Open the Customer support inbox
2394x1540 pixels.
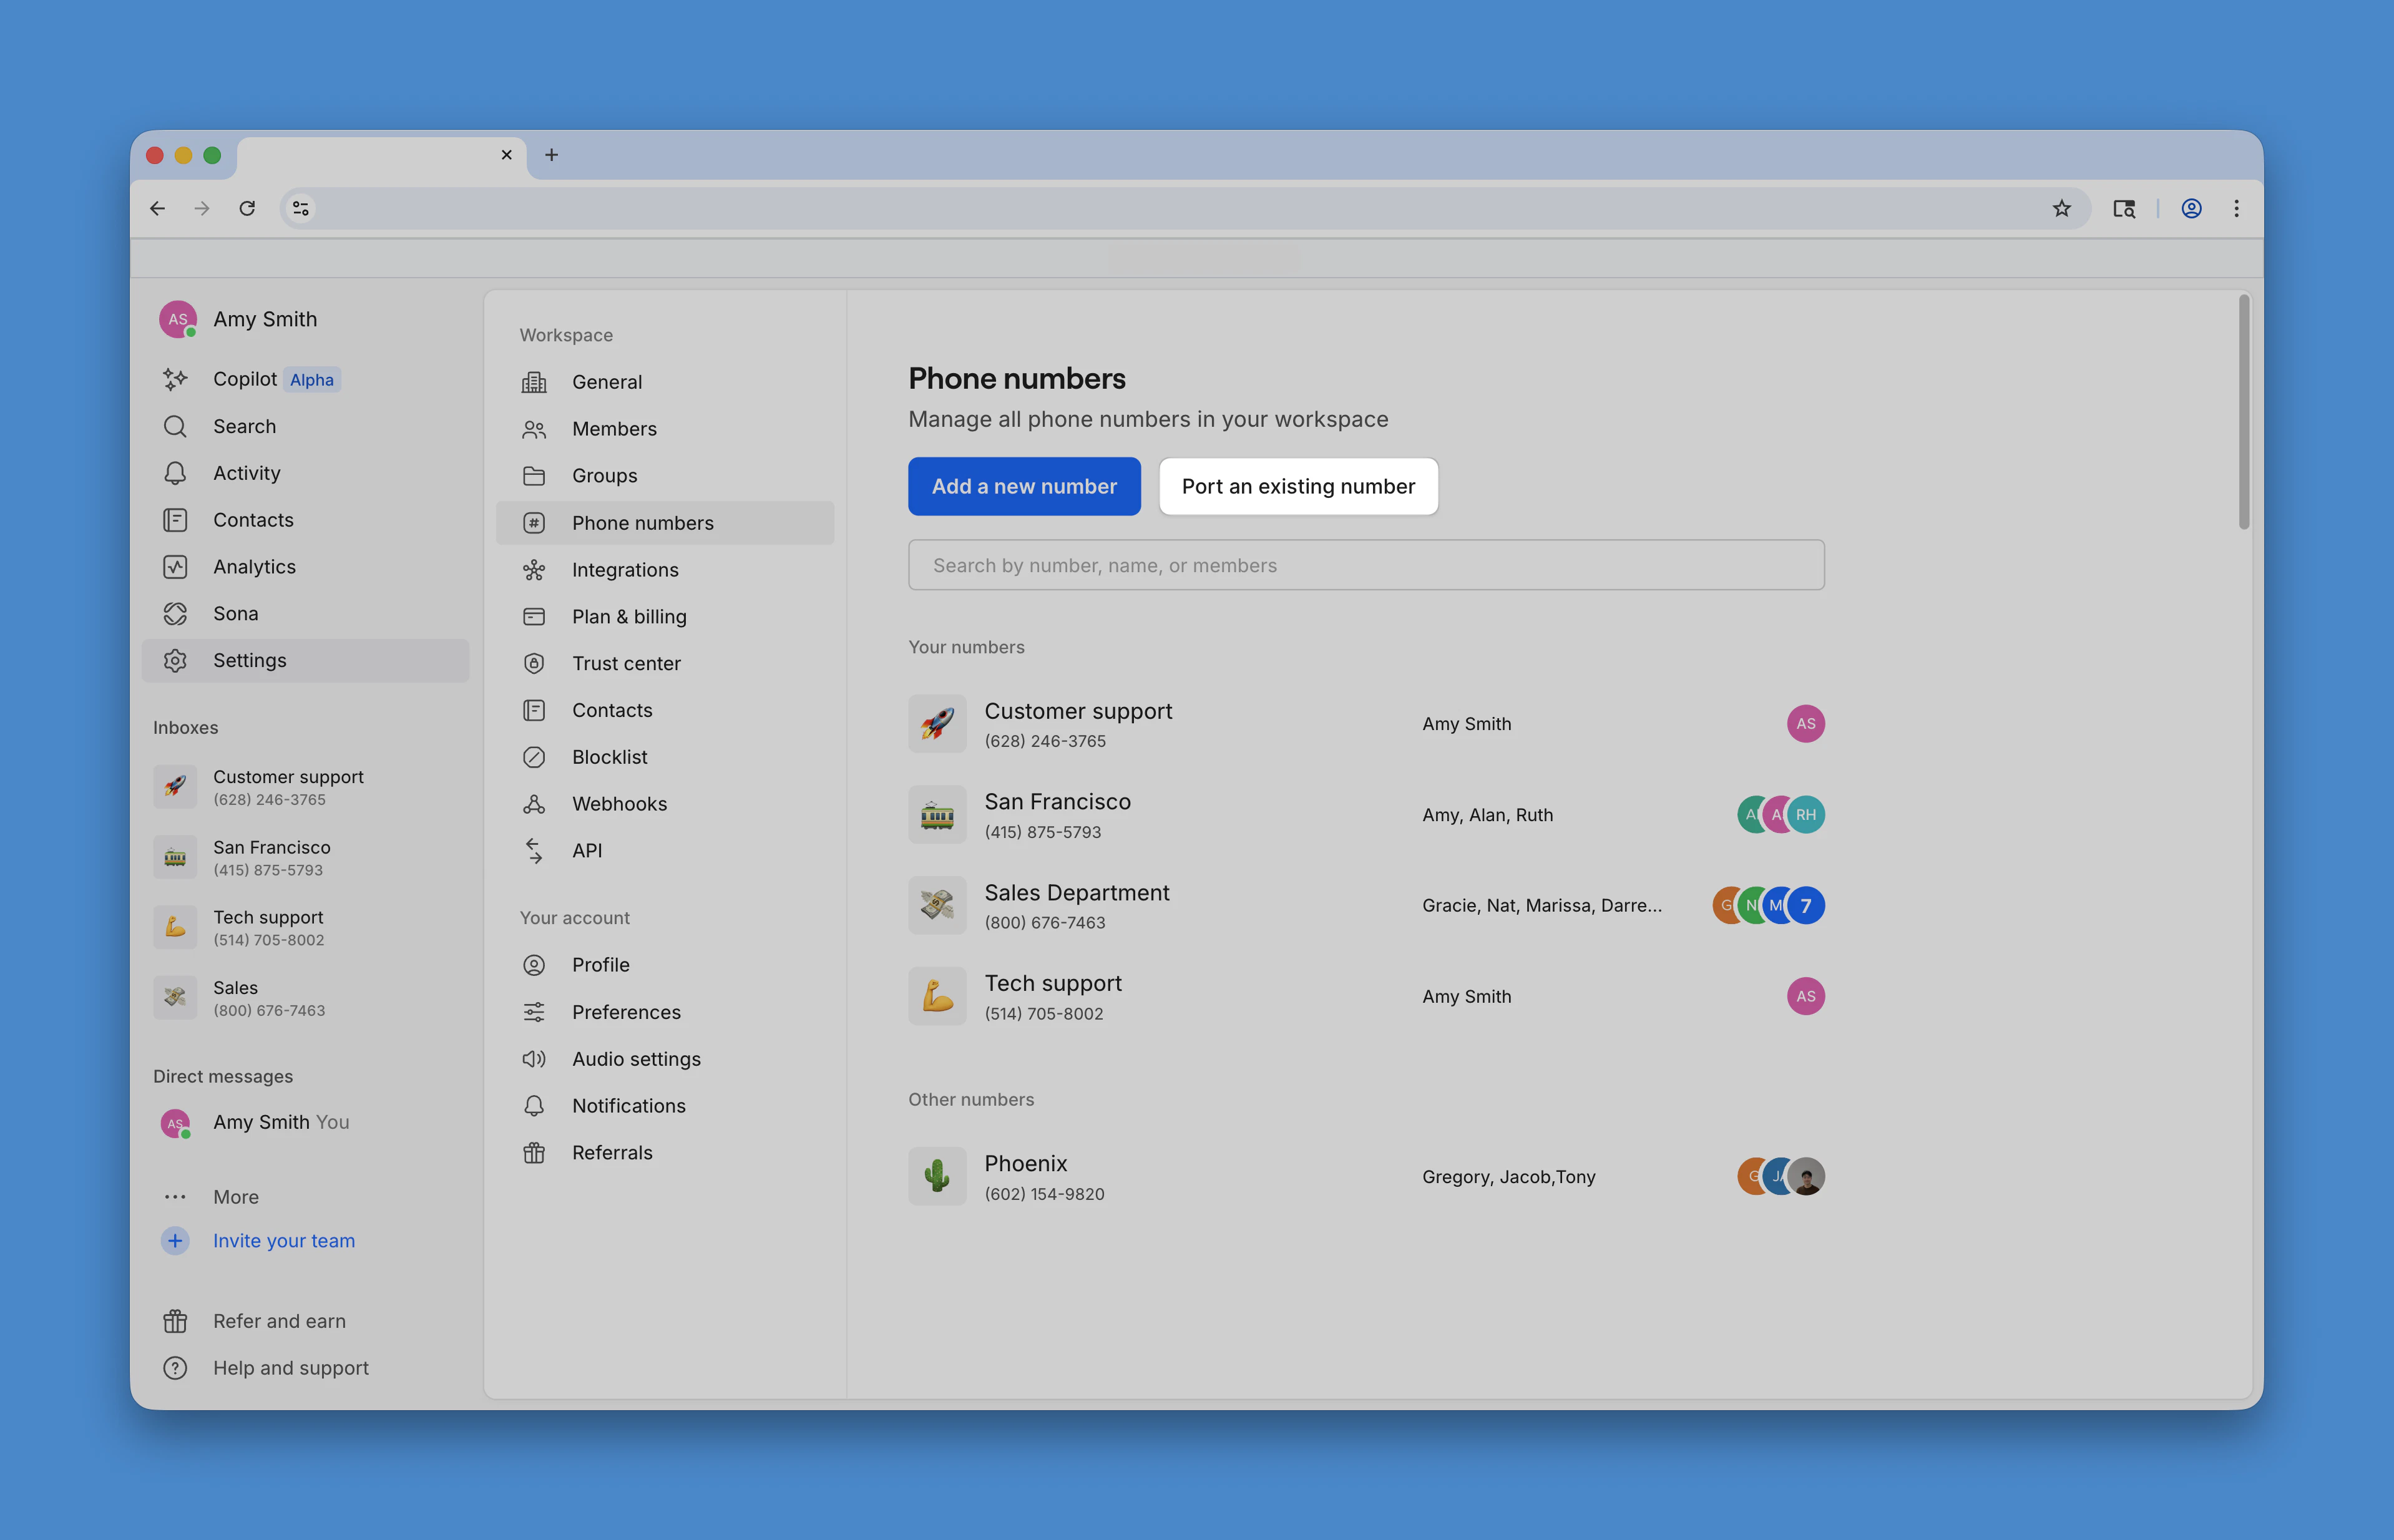click(x=305, y=787)
